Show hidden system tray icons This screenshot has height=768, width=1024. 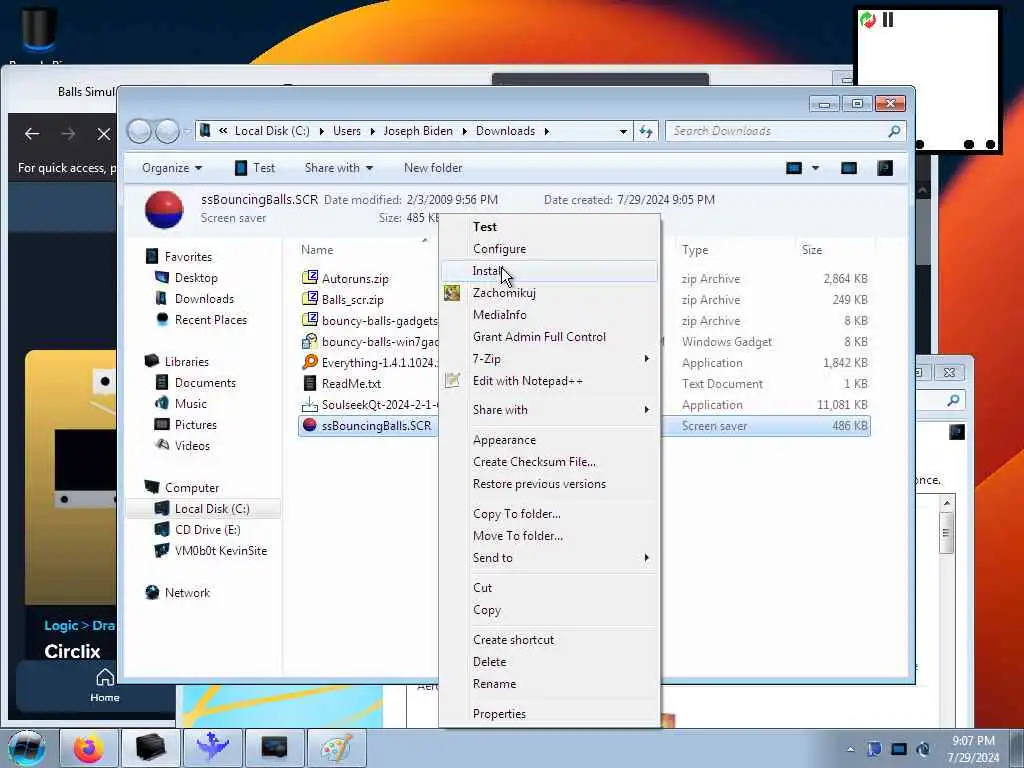[850, 750]
